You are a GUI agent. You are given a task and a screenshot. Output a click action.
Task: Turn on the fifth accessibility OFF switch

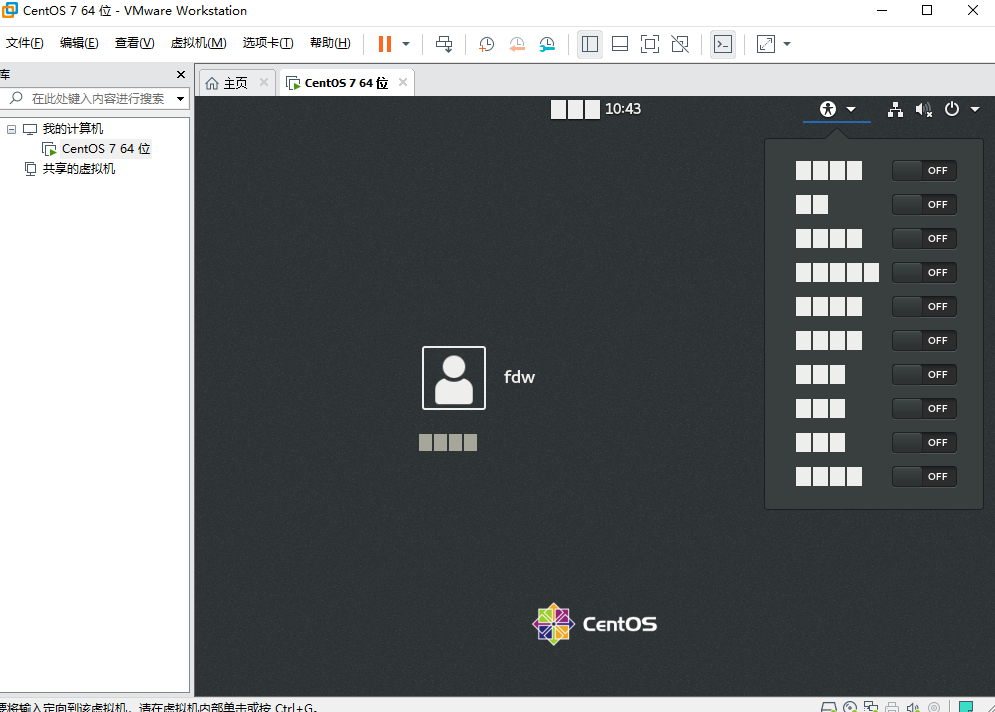coord(923,306)
